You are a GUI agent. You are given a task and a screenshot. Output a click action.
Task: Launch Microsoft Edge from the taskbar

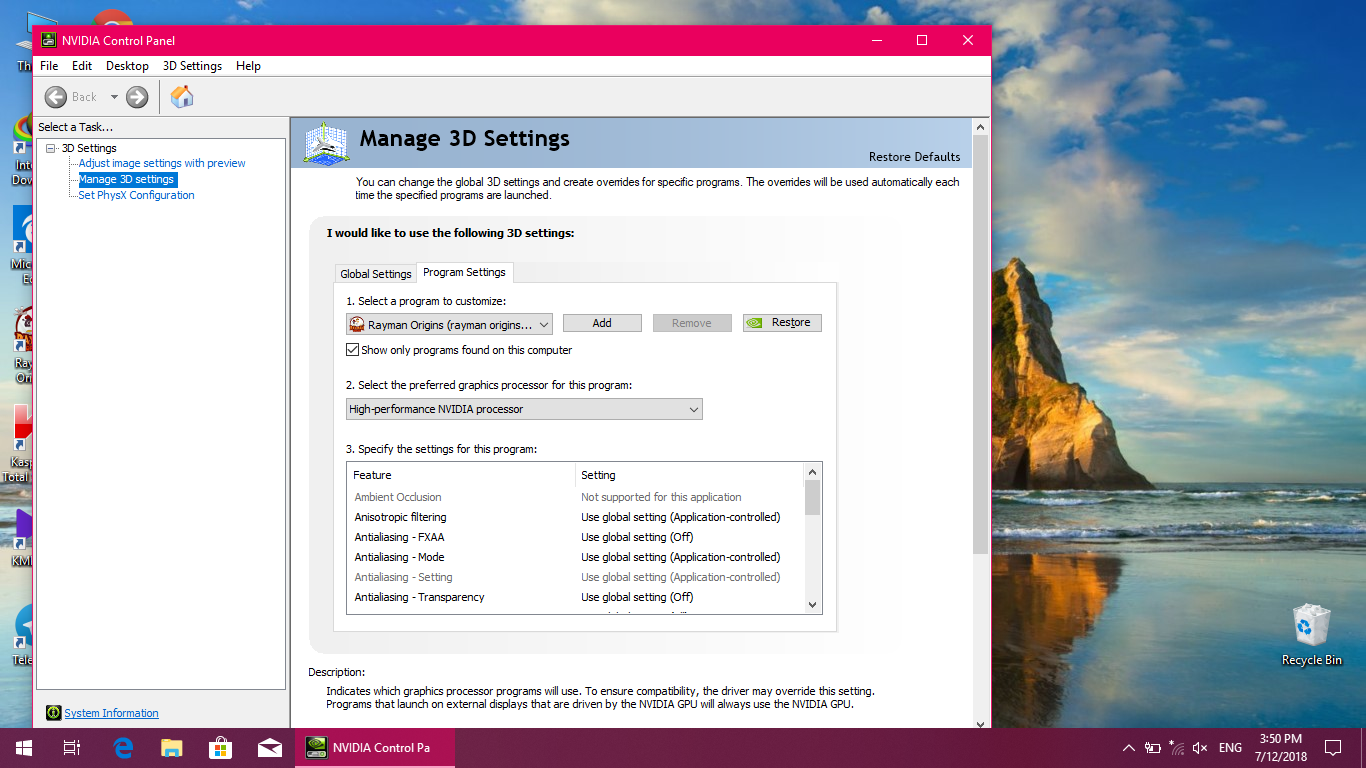pos(123,747)
